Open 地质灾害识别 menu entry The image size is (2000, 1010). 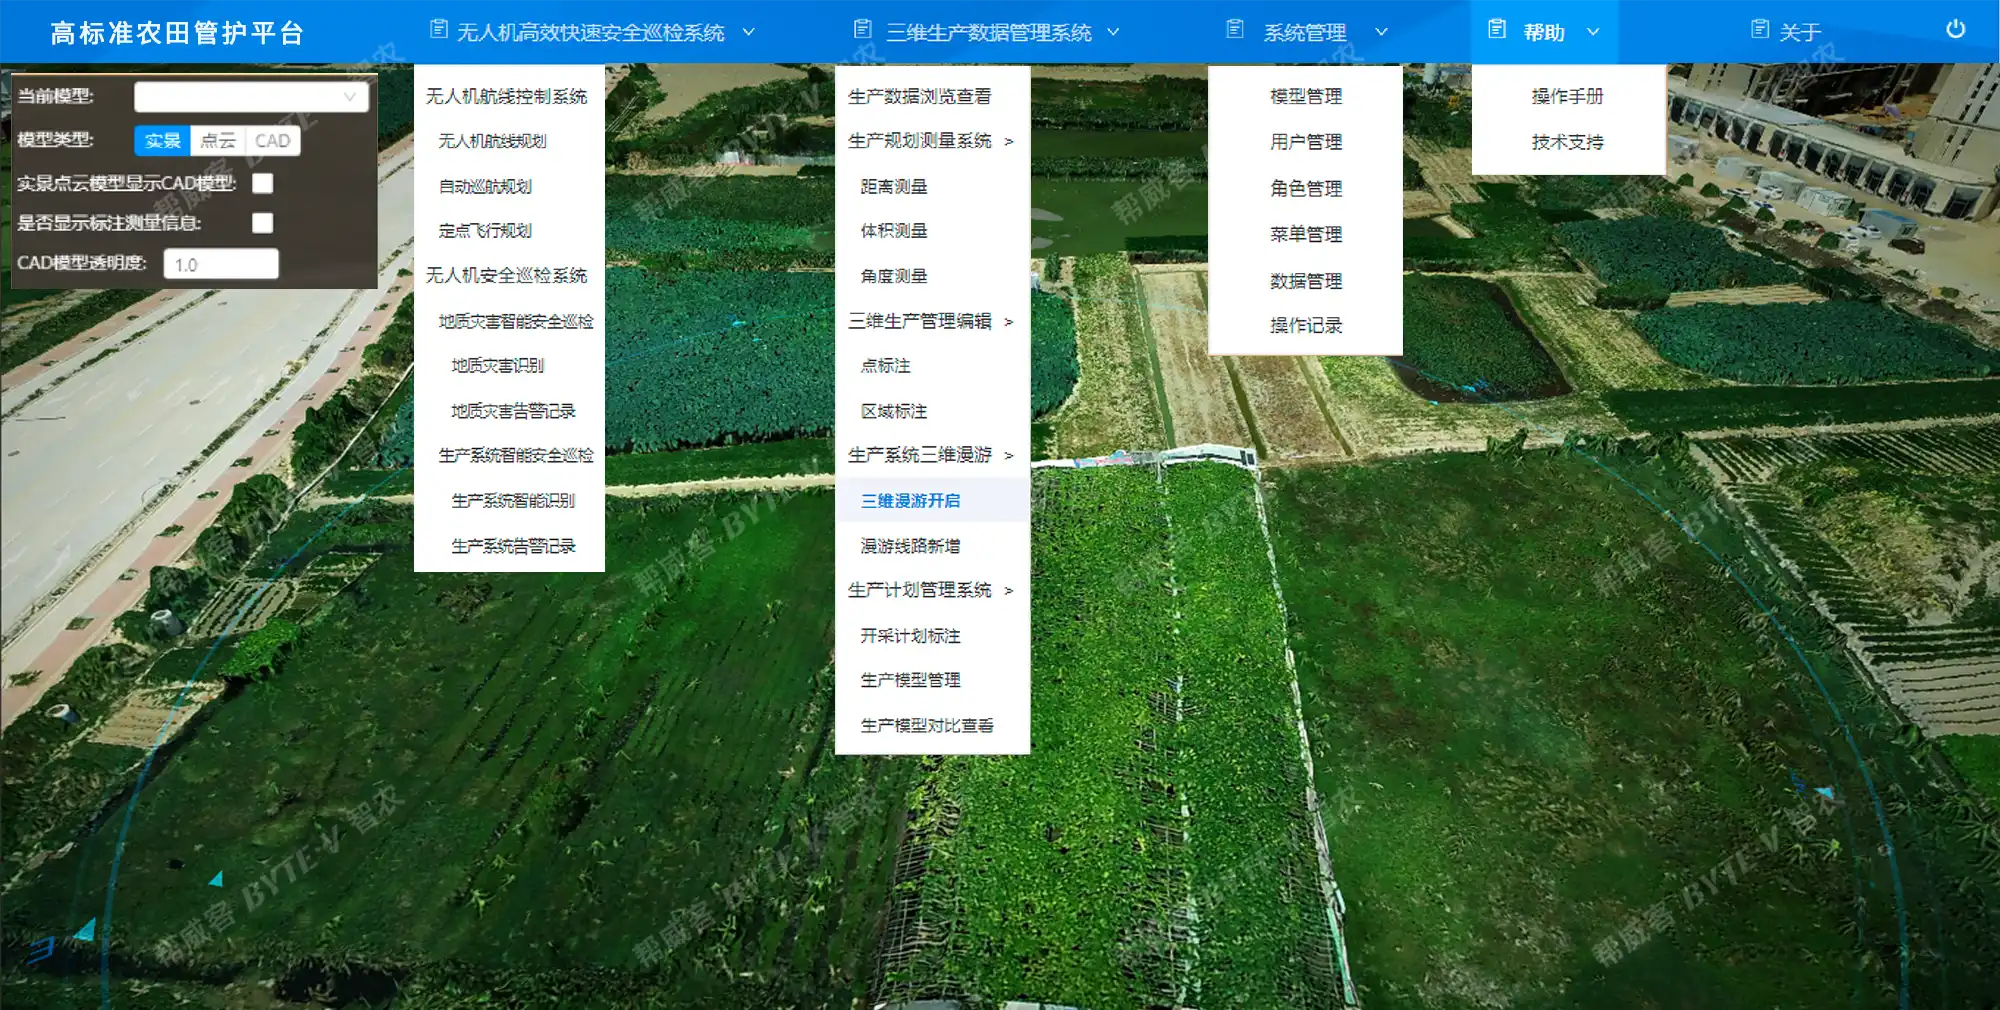point(497,365)
